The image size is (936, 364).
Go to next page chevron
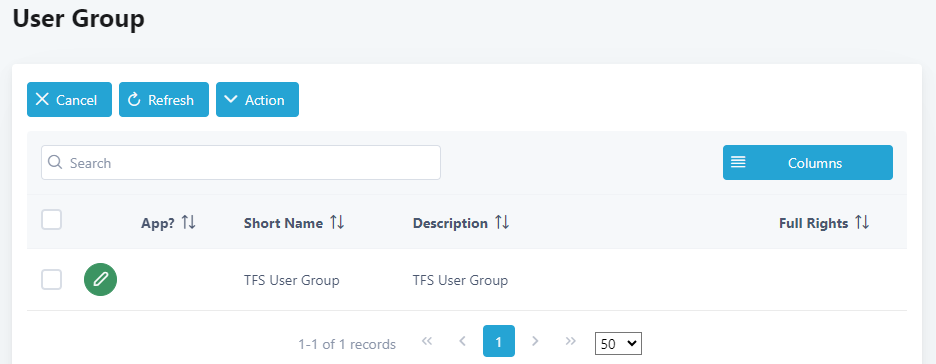click(535, 341)
